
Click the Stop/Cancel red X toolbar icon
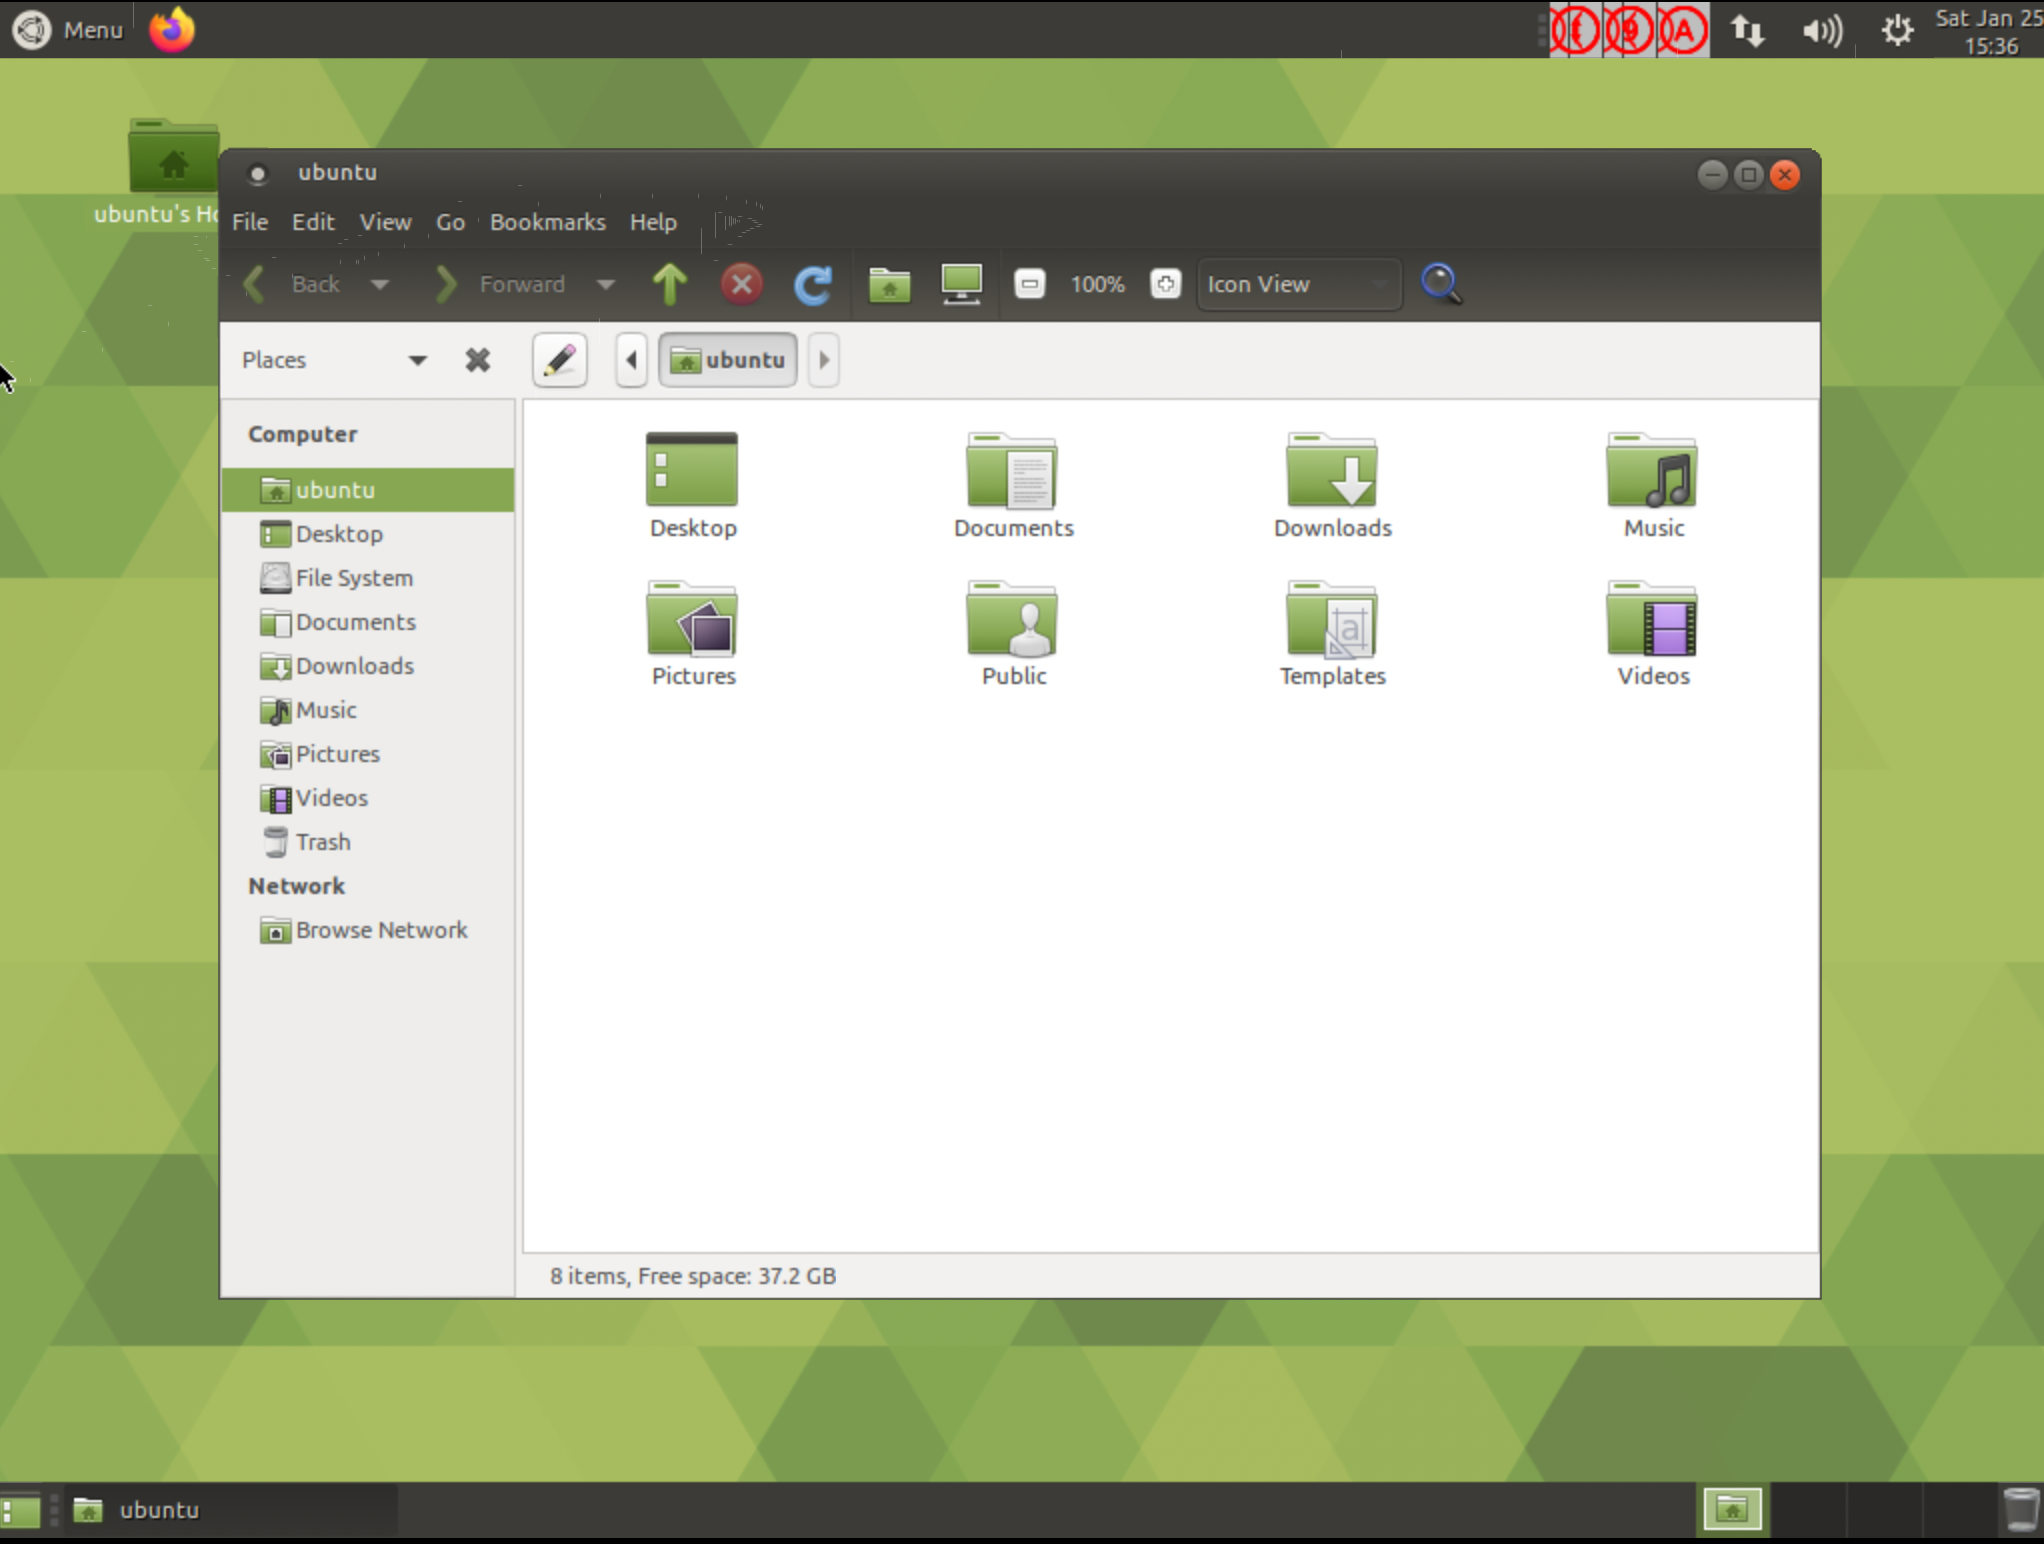741,284
